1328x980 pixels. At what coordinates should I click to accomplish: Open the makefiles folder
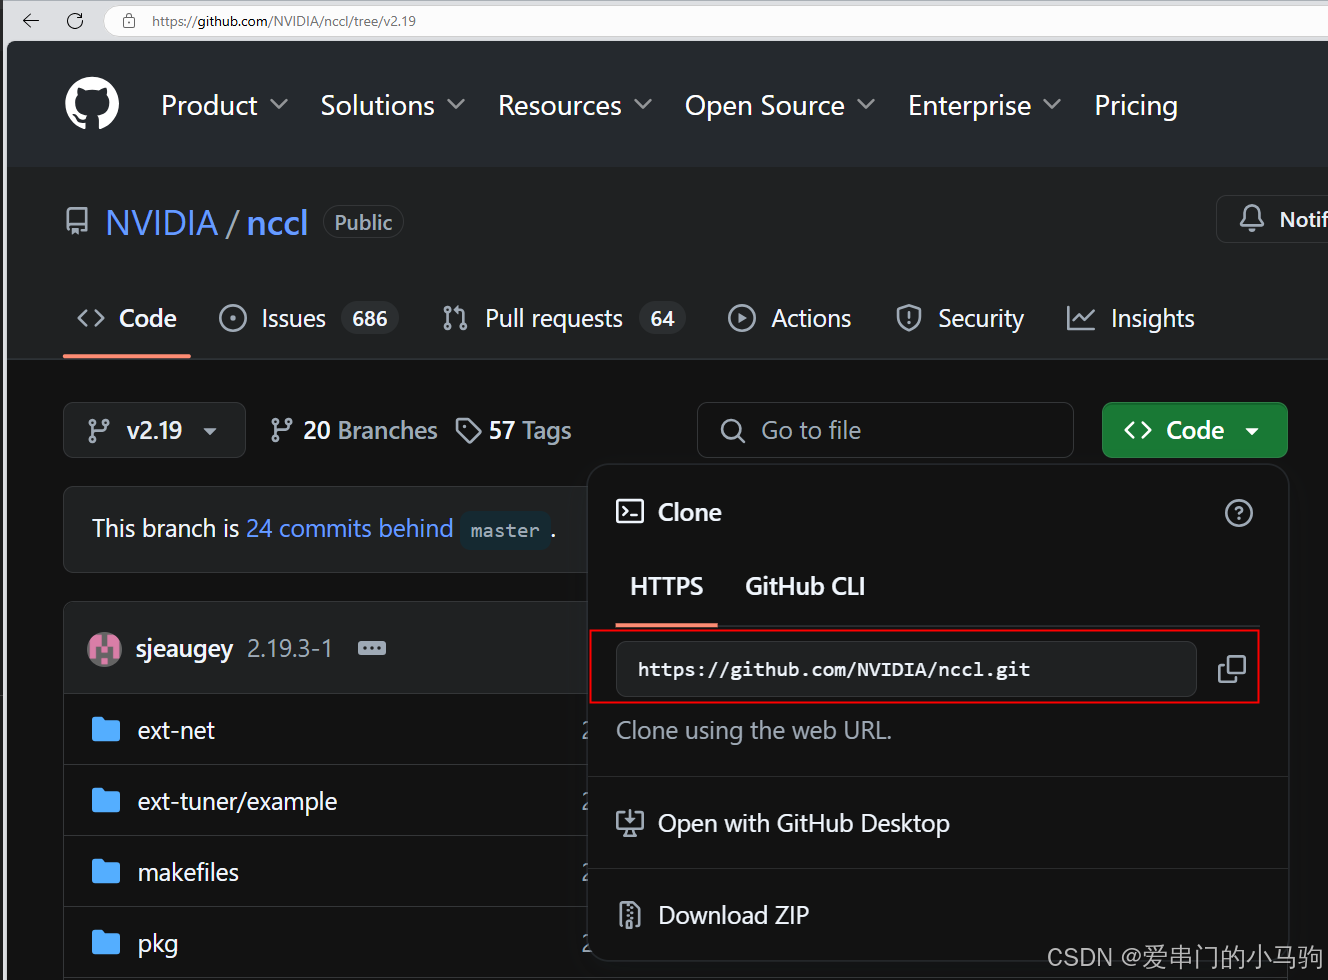[x=188, y=872]
